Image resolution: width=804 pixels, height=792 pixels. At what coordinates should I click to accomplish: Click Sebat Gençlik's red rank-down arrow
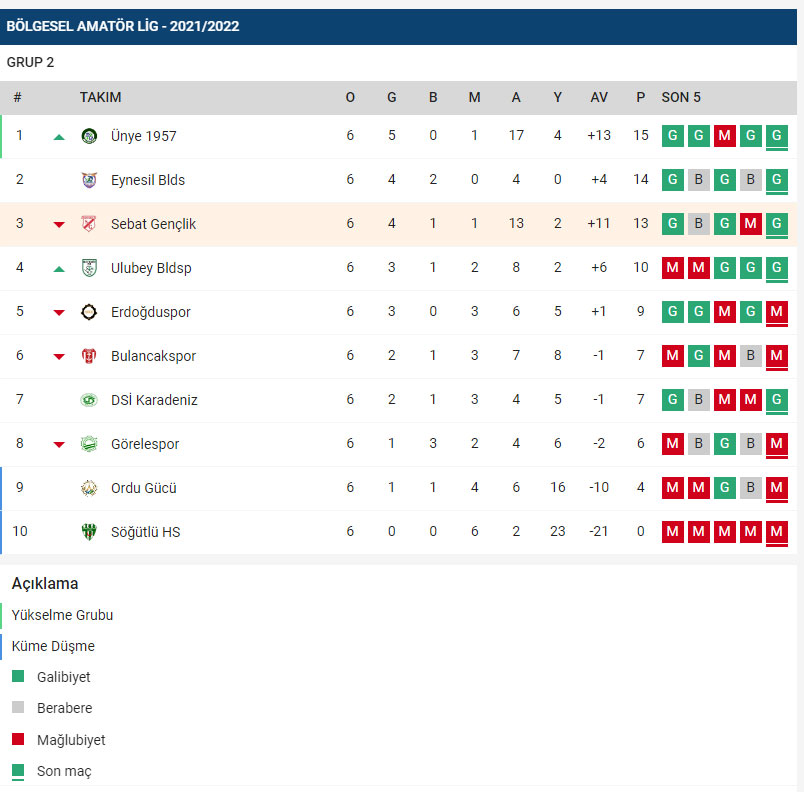pos(59,225)
